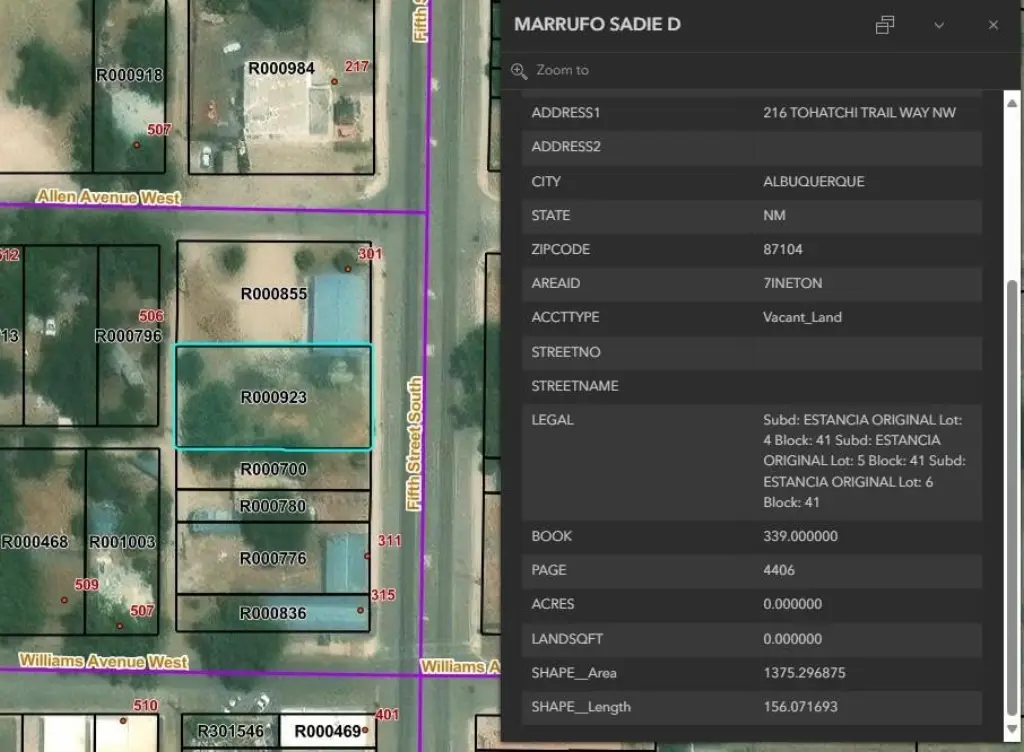
Task: Choose parcel R000836
Action: 273,613
